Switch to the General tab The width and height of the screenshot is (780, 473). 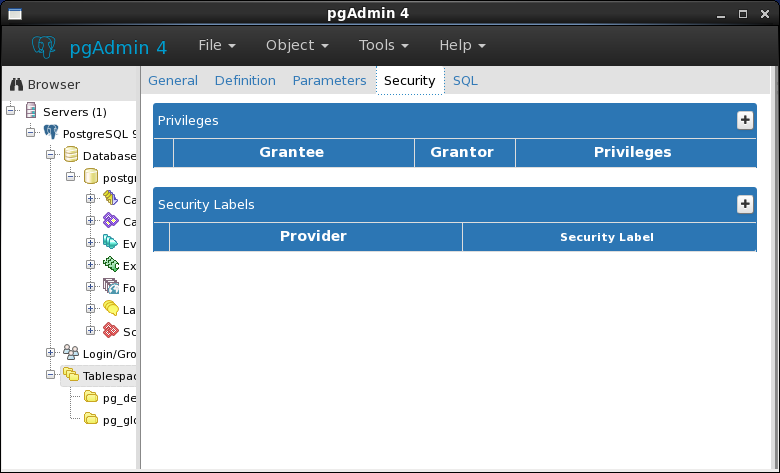[x=173, y=81]
